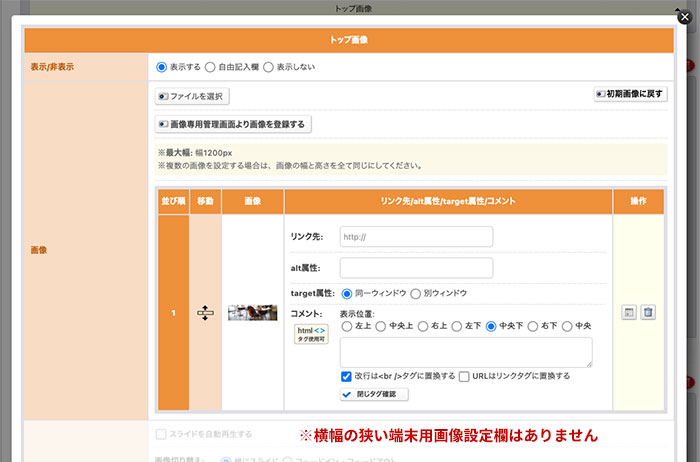
Task: Set comment position to 中央
Action: coord(568,326)
